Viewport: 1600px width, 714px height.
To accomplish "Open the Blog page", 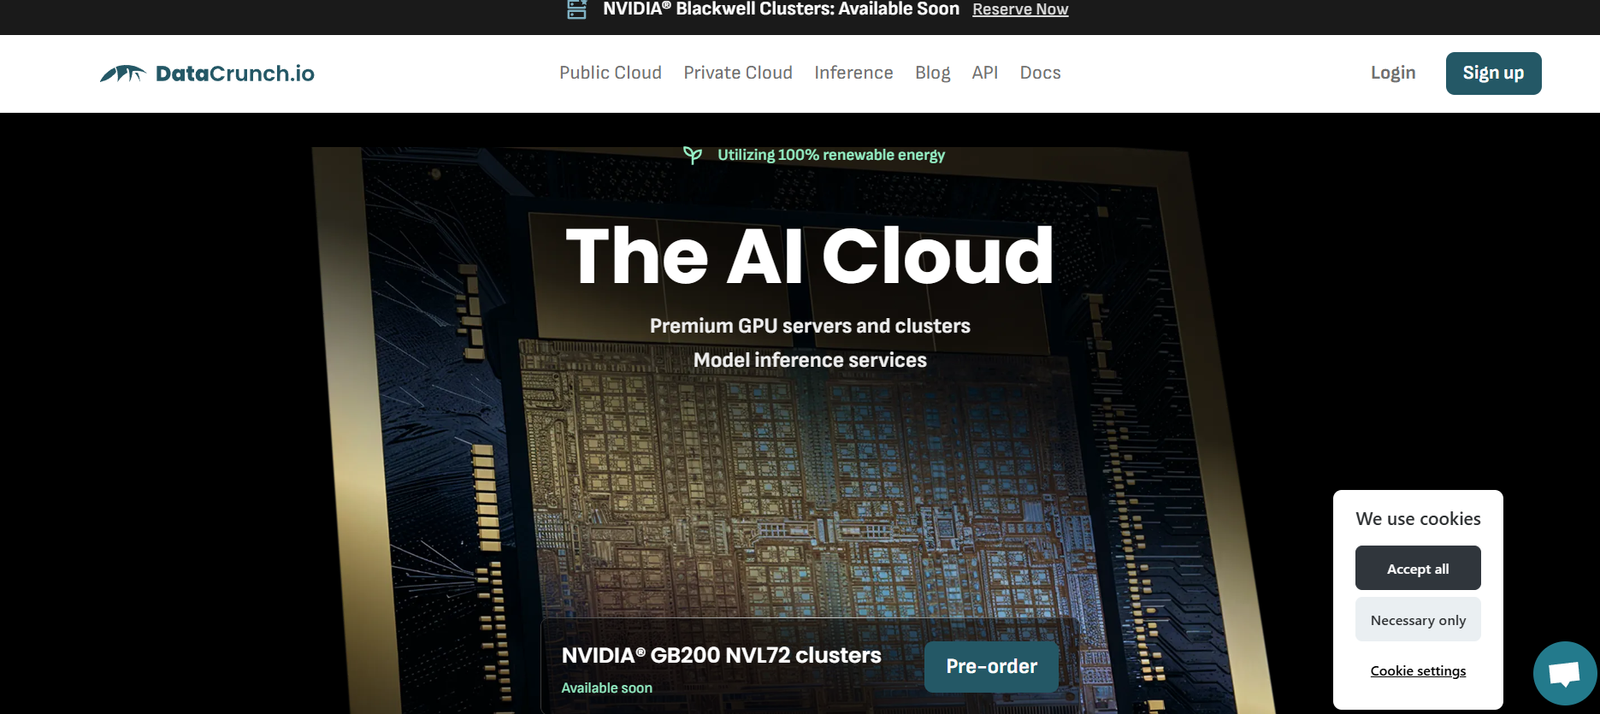I will coord(932,73).
